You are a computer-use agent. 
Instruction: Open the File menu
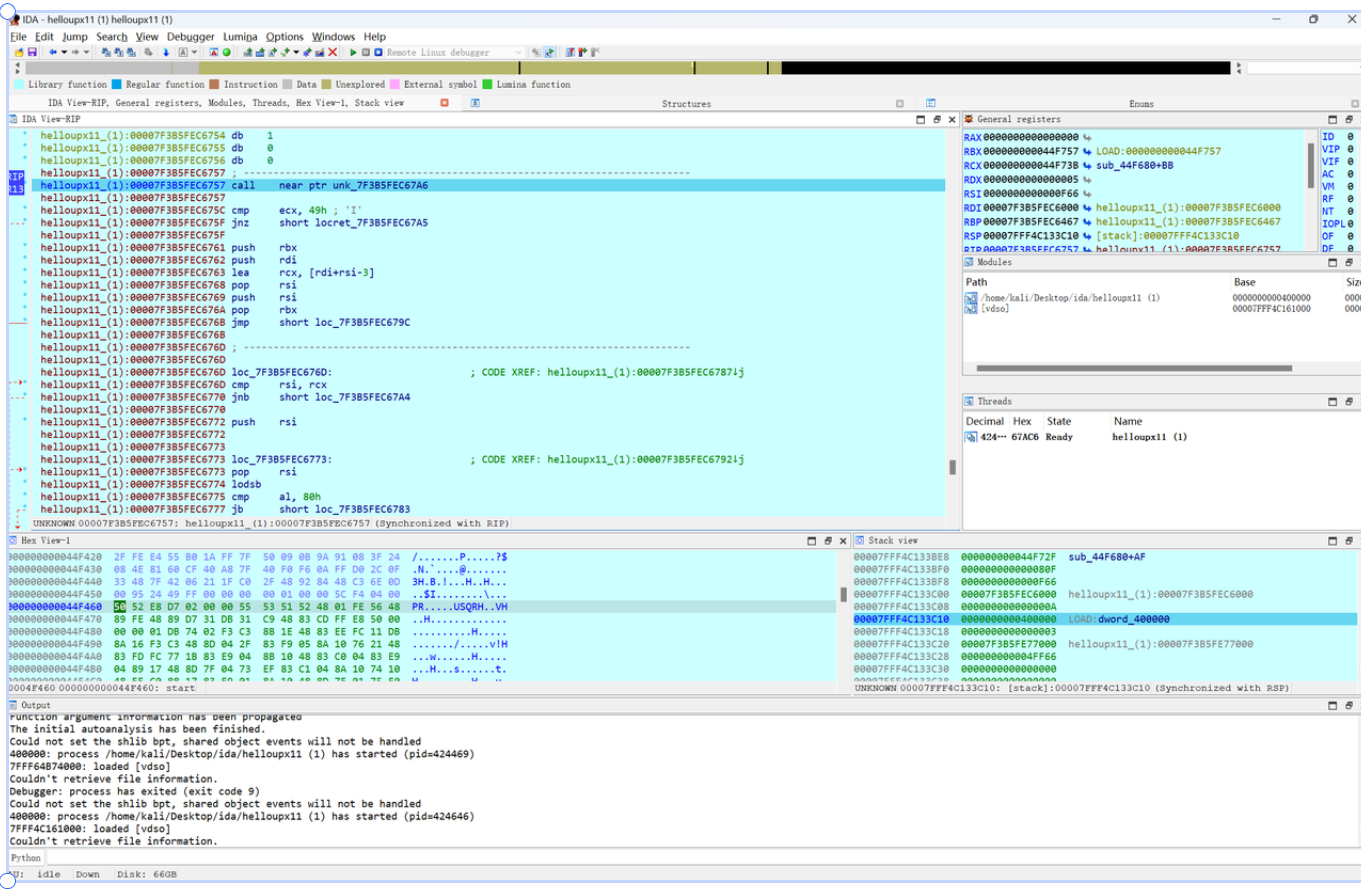18,36
